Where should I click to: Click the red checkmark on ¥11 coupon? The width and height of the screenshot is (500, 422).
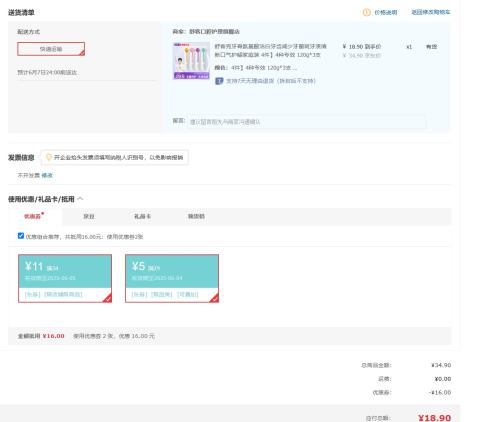pos(107,298)
